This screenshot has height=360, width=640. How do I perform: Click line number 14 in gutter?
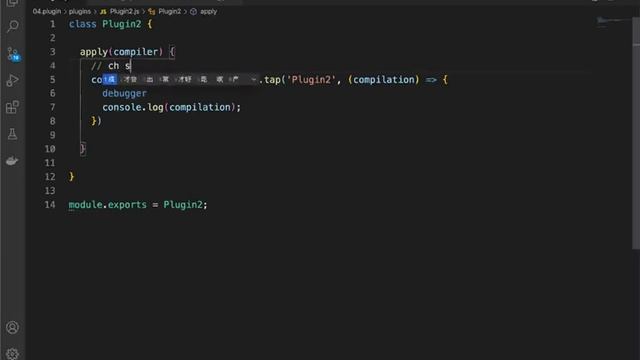pyautogui.click(x=50, y=204)
